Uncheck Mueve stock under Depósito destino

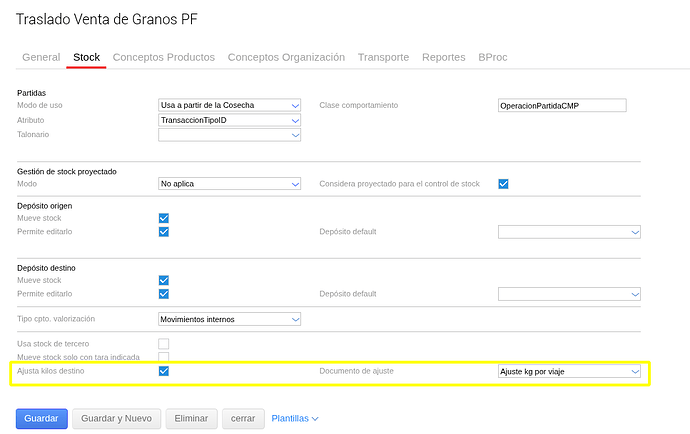tap(164, 280)
